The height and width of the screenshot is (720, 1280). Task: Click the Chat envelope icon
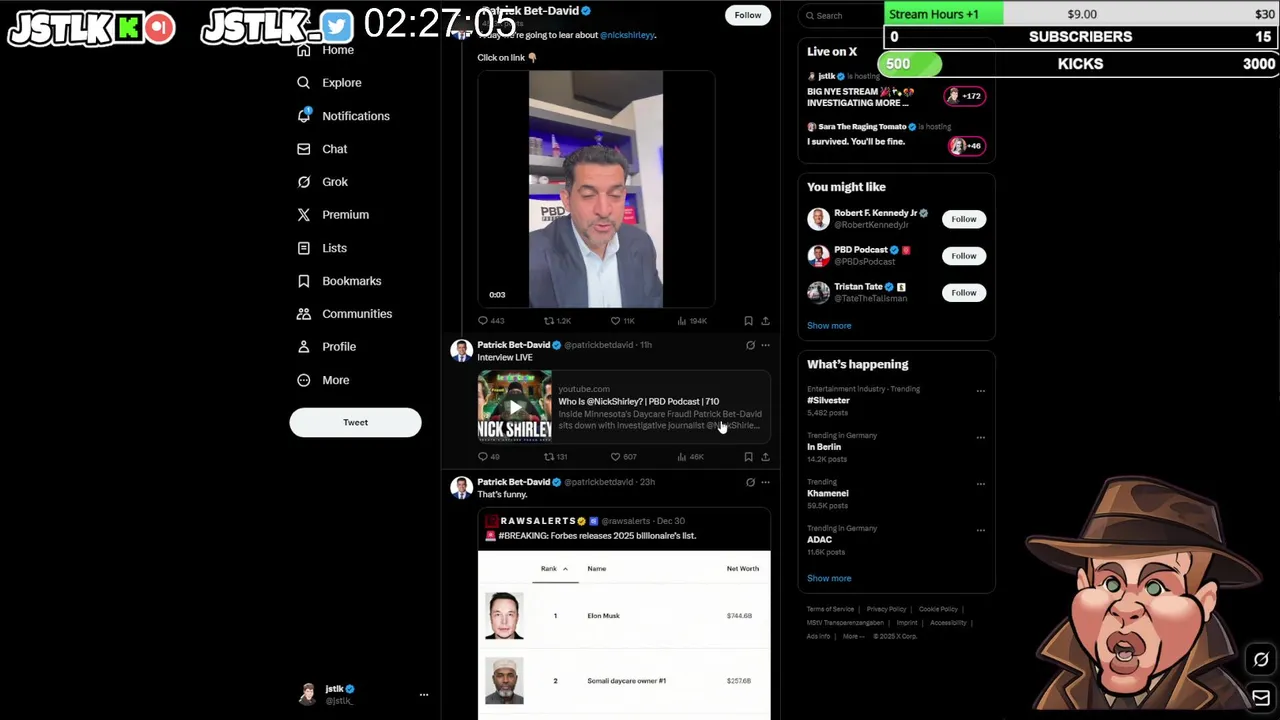click(x=304, y=149)
